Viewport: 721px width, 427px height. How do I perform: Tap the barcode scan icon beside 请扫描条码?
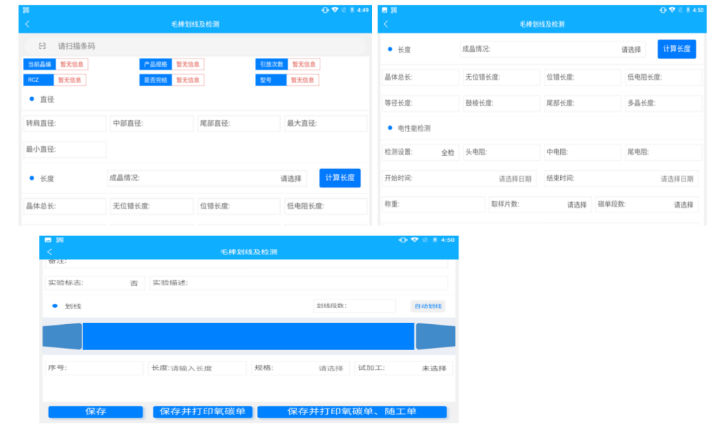click(42, 46)
